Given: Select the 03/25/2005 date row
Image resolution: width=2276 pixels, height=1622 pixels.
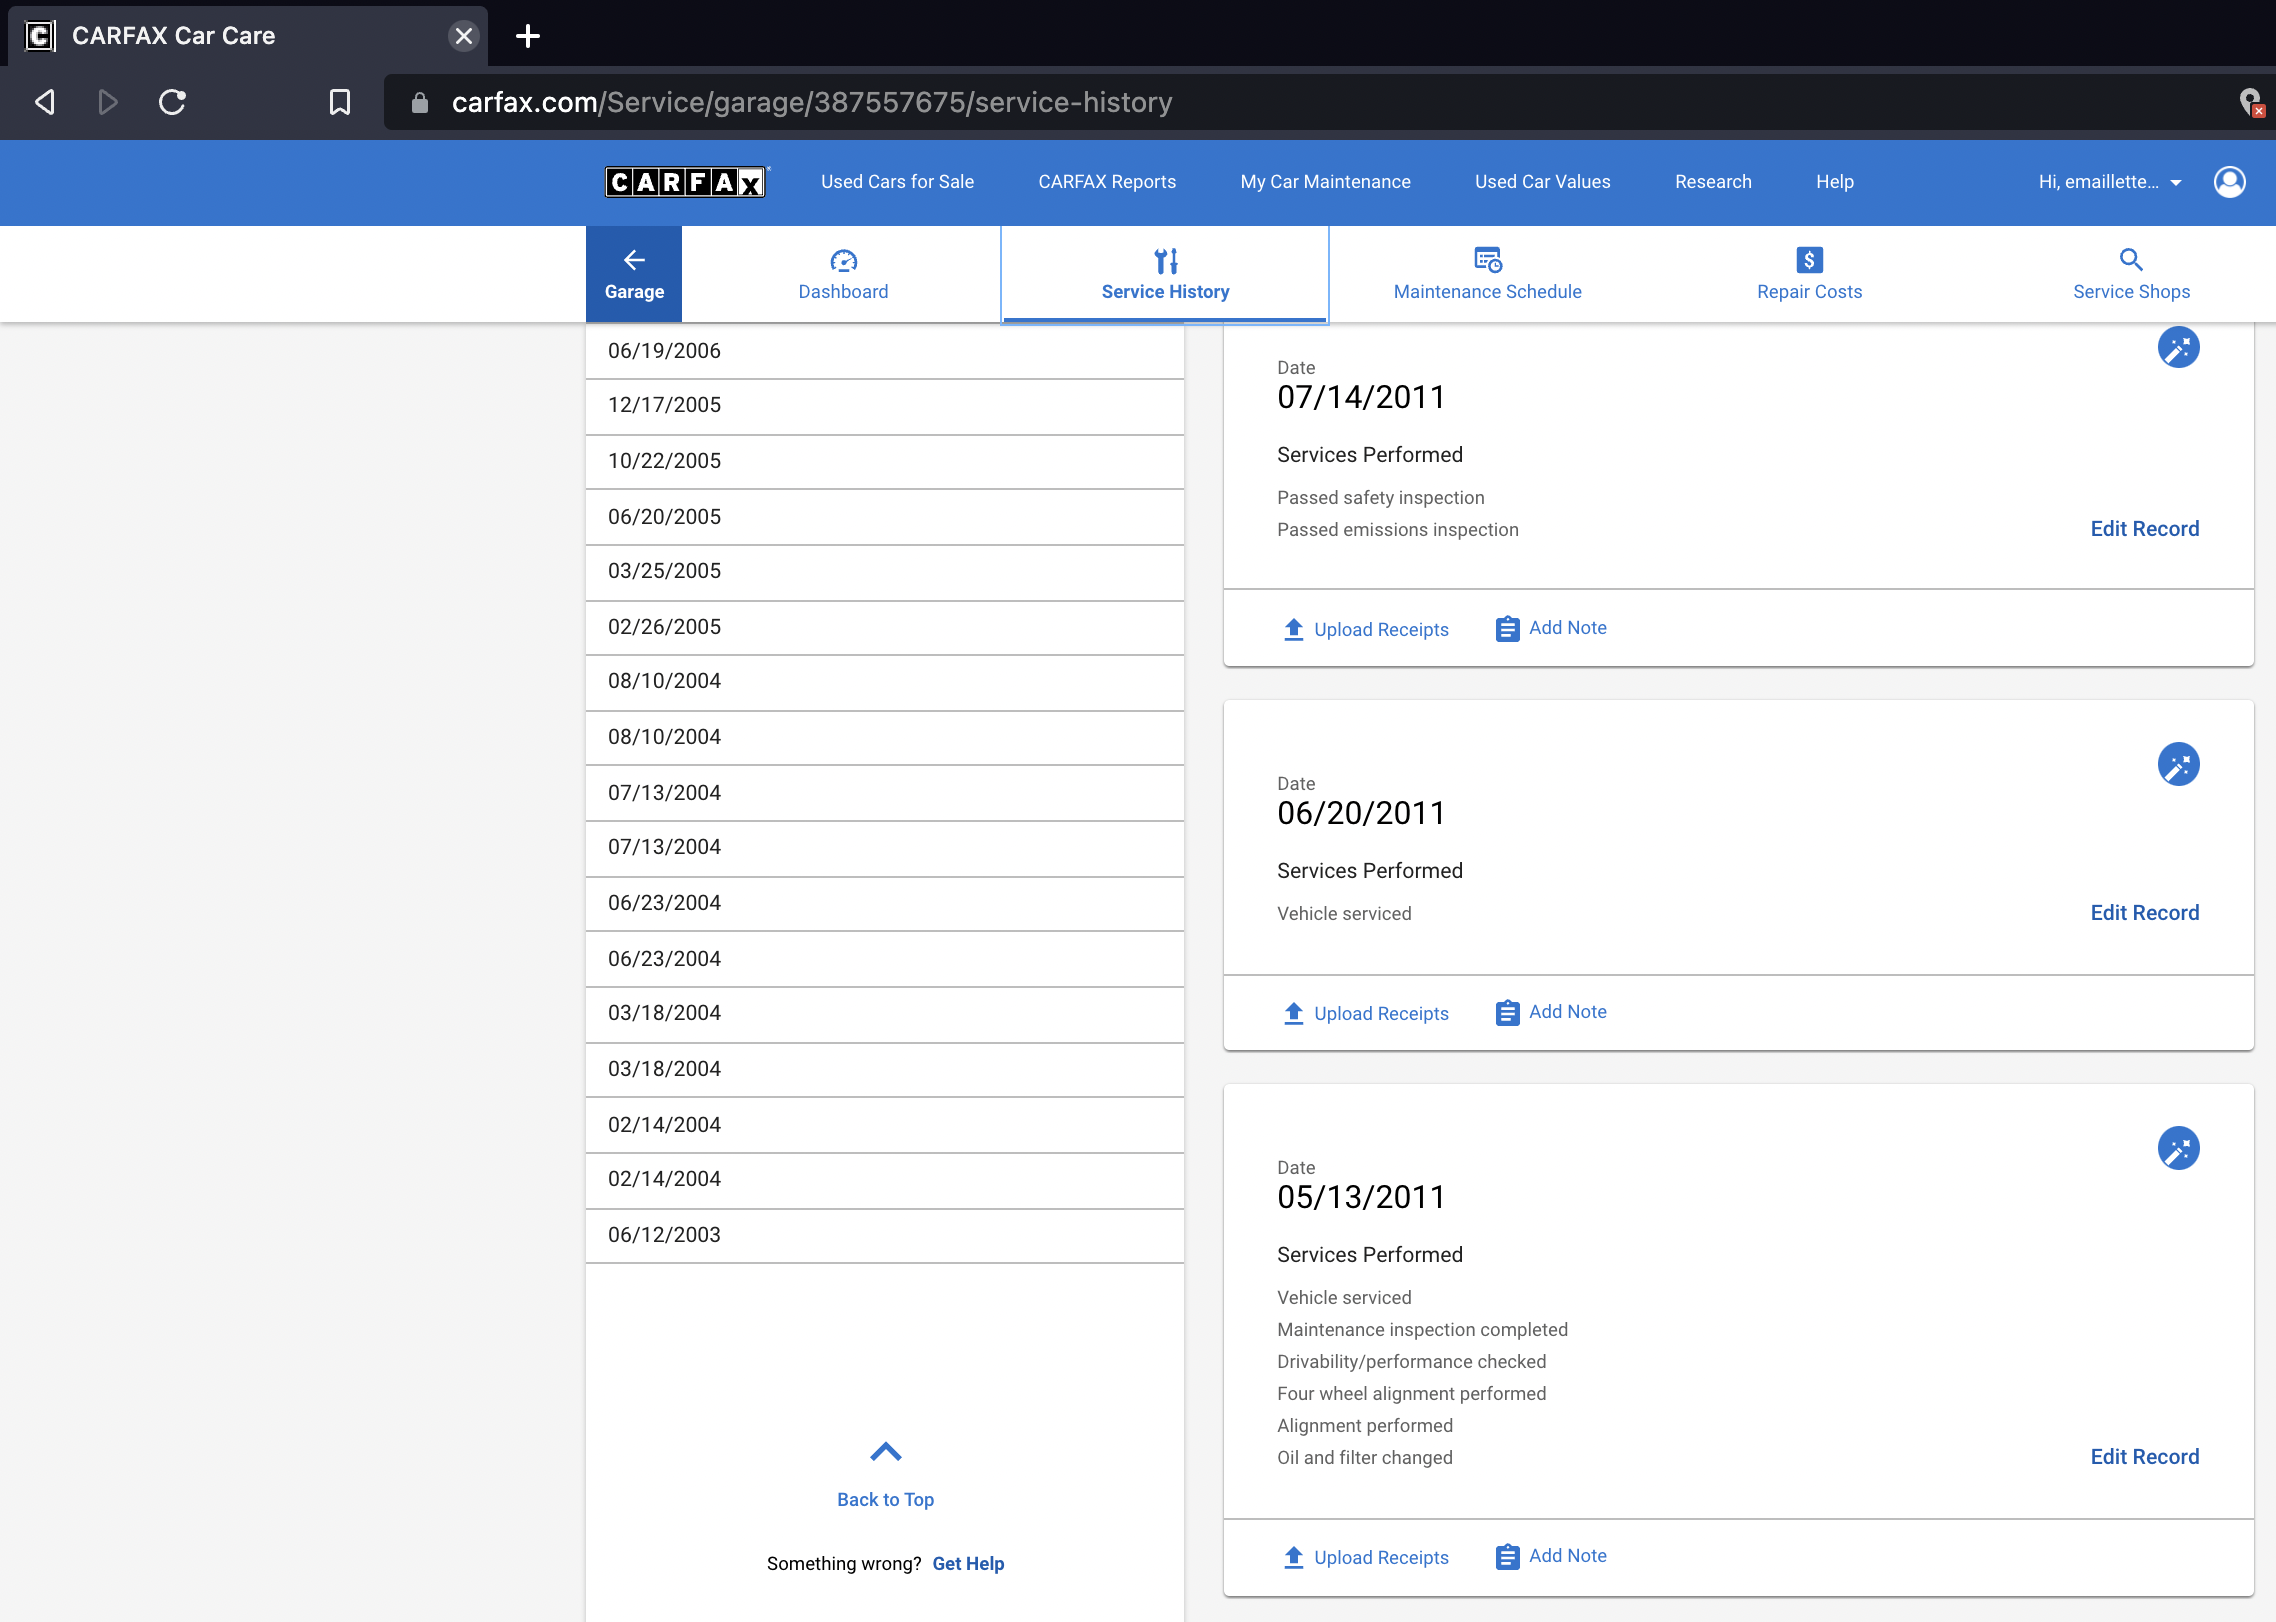Looking at the screenshot, I should [x=884, y=572].
